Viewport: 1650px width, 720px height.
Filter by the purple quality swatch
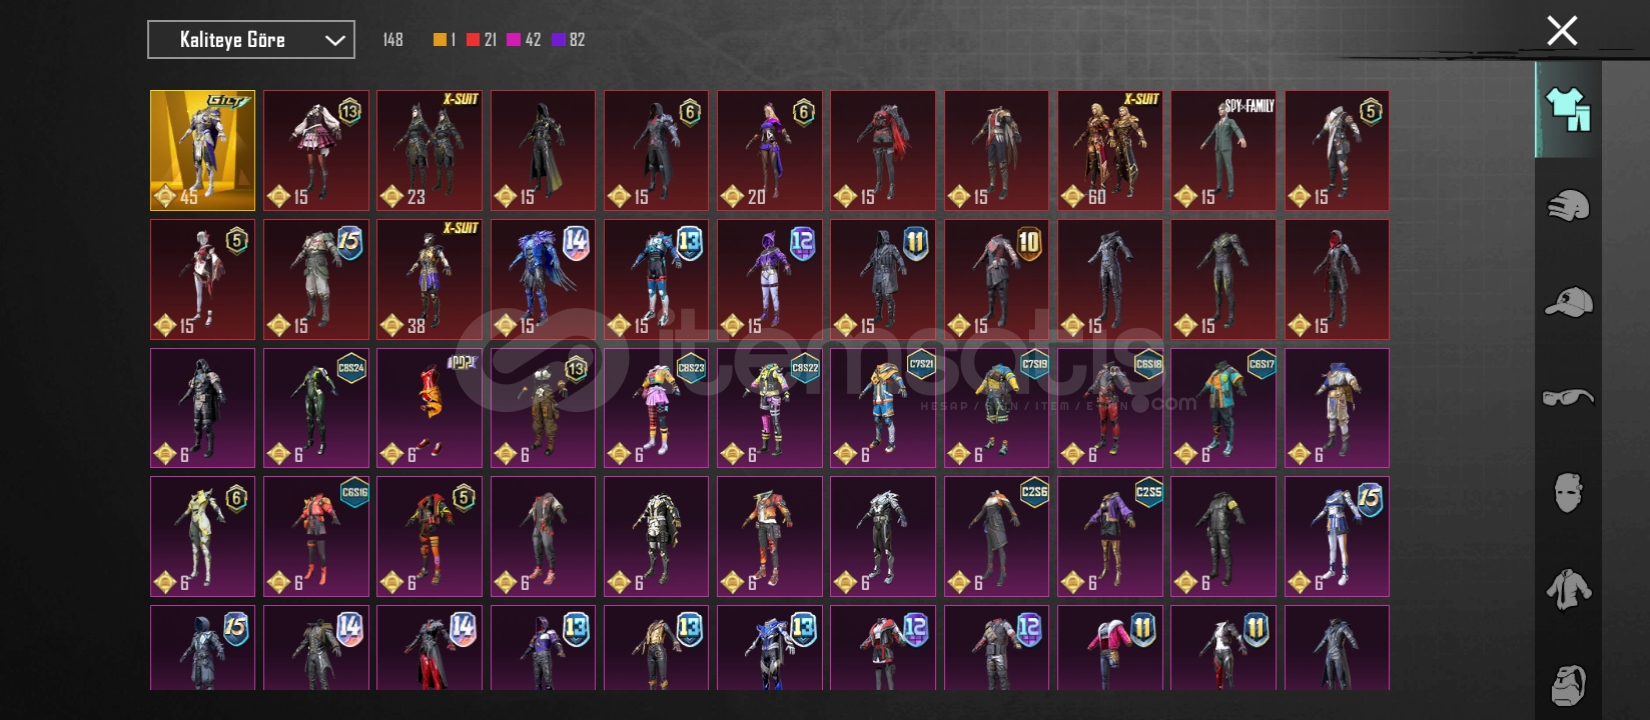pos(558,40)
